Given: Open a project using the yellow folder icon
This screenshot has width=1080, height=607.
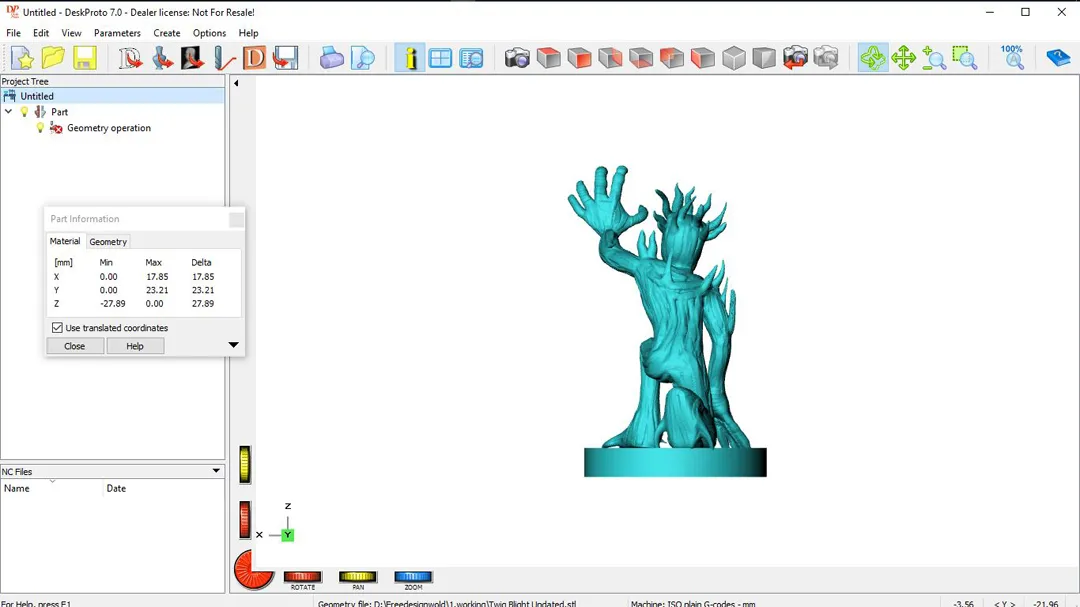Looking at the screenshot, I should click(53, 58).
